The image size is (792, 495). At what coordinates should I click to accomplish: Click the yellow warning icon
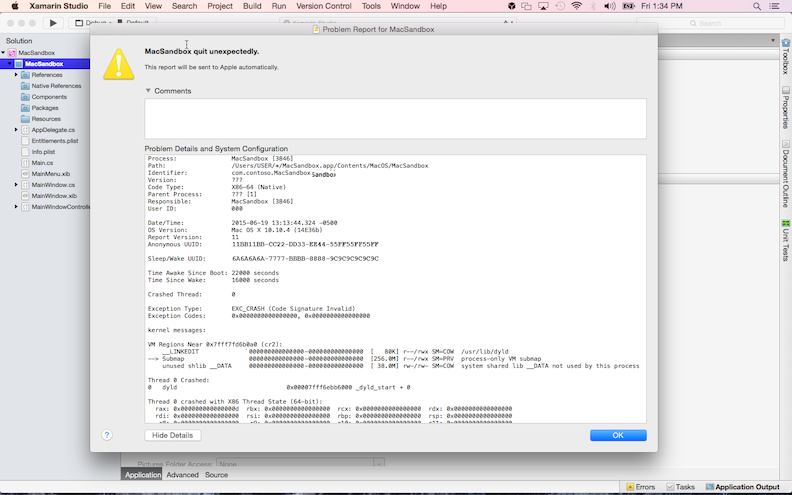pyautogui.click(x=119, y=64)
